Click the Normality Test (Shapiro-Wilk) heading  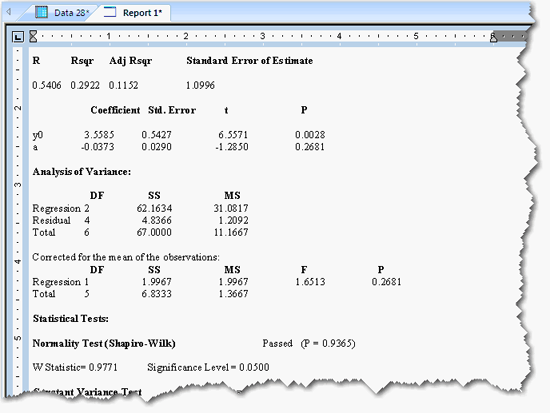pos(104,343)
